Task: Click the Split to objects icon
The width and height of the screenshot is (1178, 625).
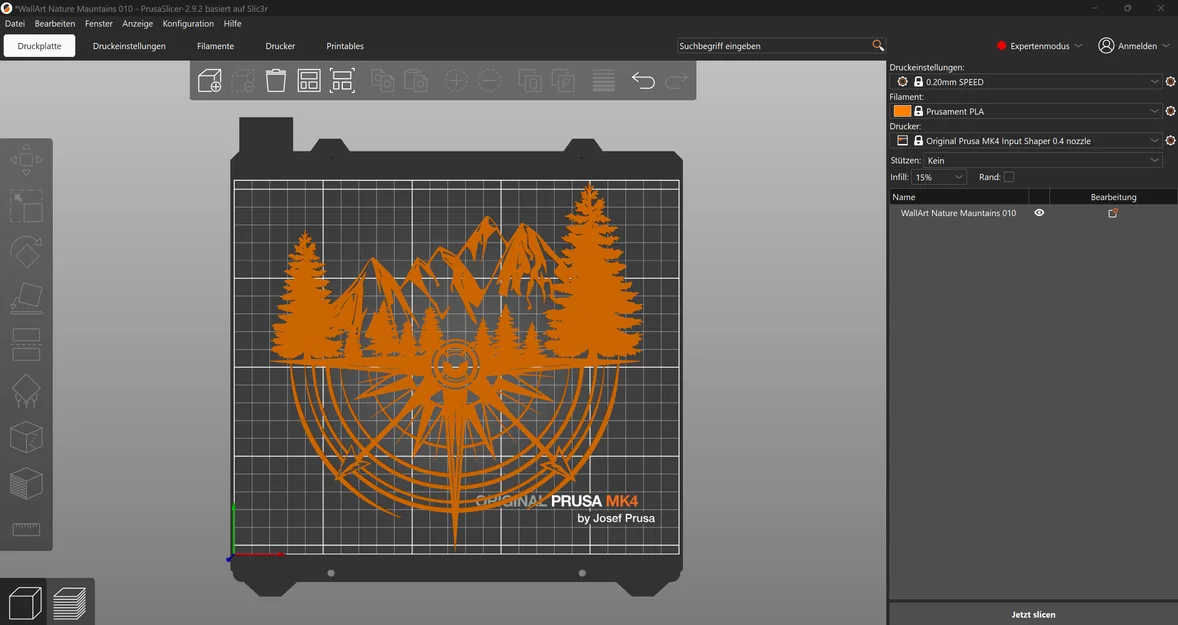Action: pos(530,80)
